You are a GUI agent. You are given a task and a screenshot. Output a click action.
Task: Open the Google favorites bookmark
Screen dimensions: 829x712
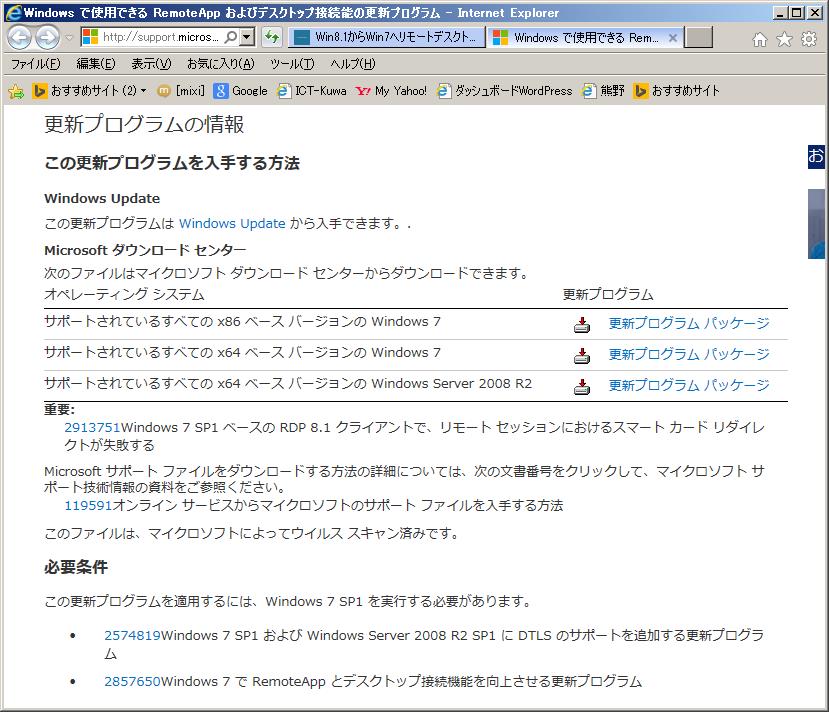pos(241,91)
